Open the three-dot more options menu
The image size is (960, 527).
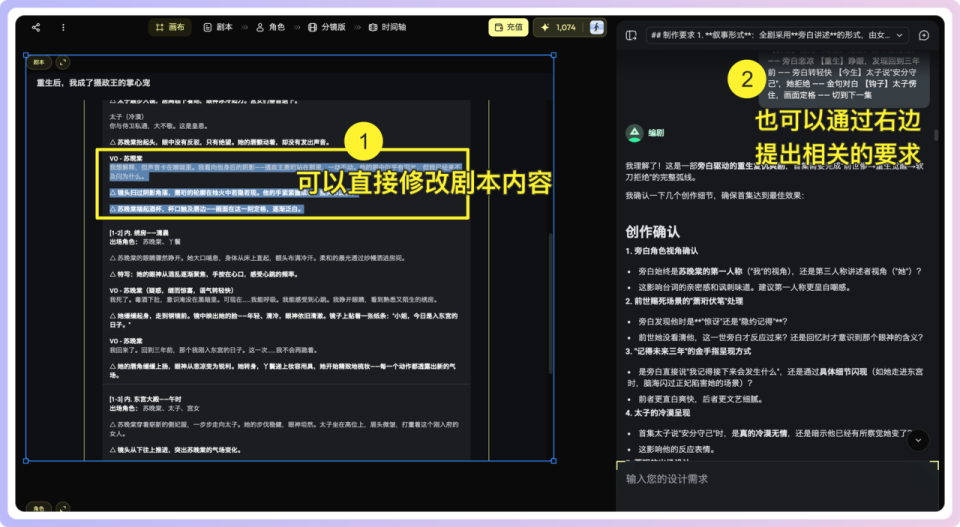[63, 28]
